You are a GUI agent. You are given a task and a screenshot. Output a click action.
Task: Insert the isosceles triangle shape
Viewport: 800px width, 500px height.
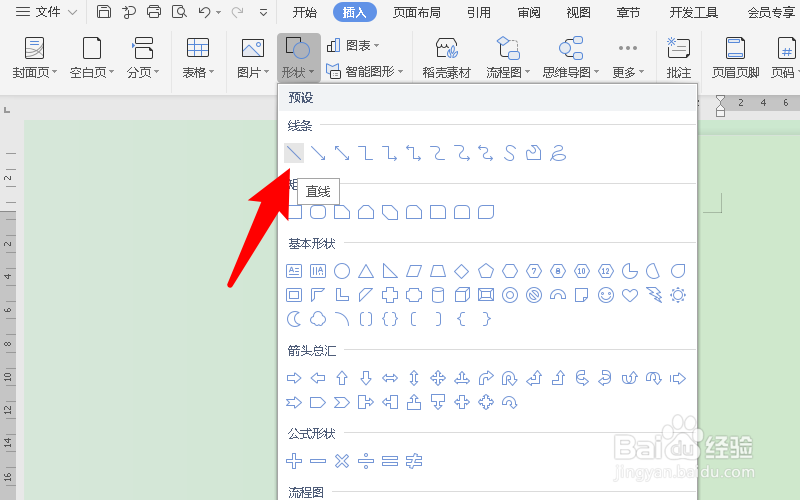tap(366, 271)
